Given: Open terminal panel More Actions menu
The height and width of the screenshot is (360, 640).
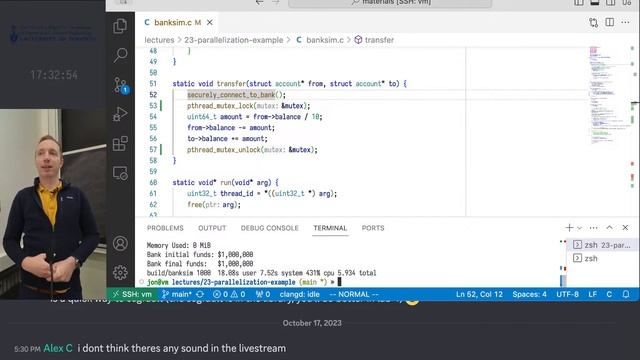Looking at the screenshot, I should coord(593,228).
